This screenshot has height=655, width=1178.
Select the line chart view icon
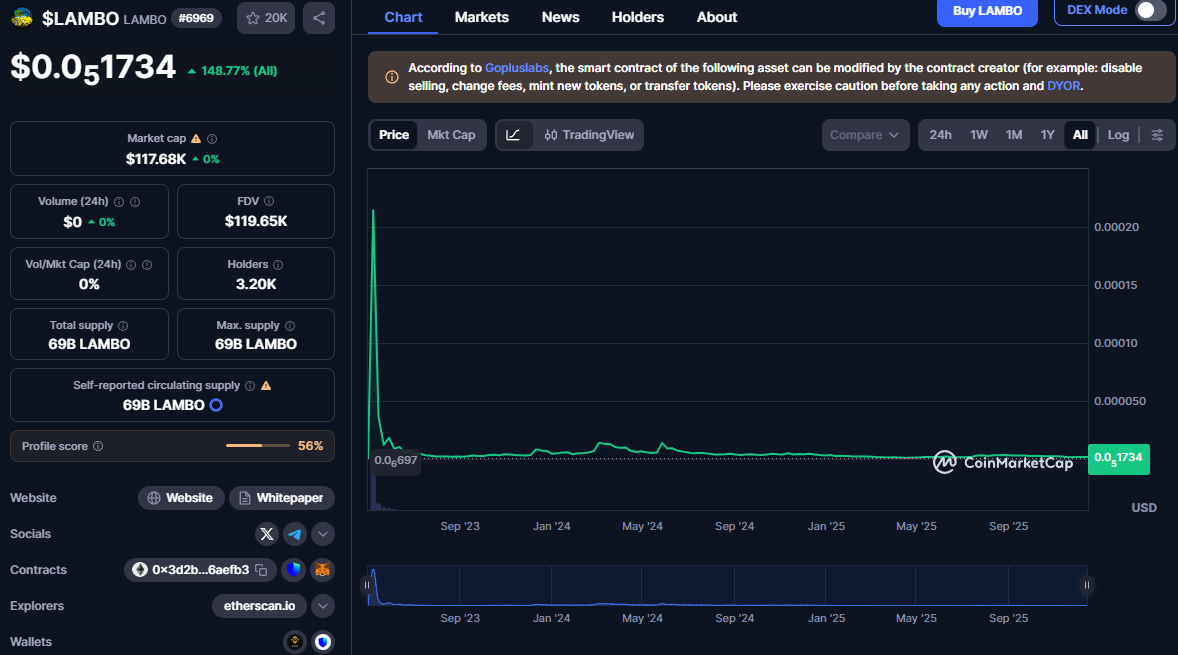(x=513, y=135)
